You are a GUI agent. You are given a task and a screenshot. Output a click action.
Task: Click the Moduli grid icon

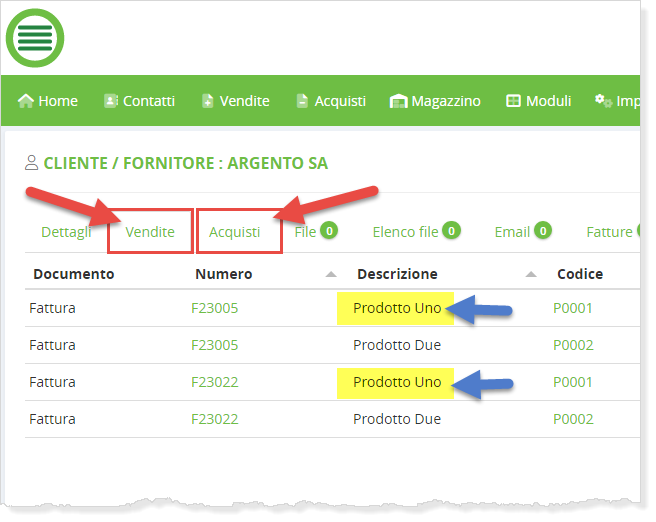tap(513, 101)
